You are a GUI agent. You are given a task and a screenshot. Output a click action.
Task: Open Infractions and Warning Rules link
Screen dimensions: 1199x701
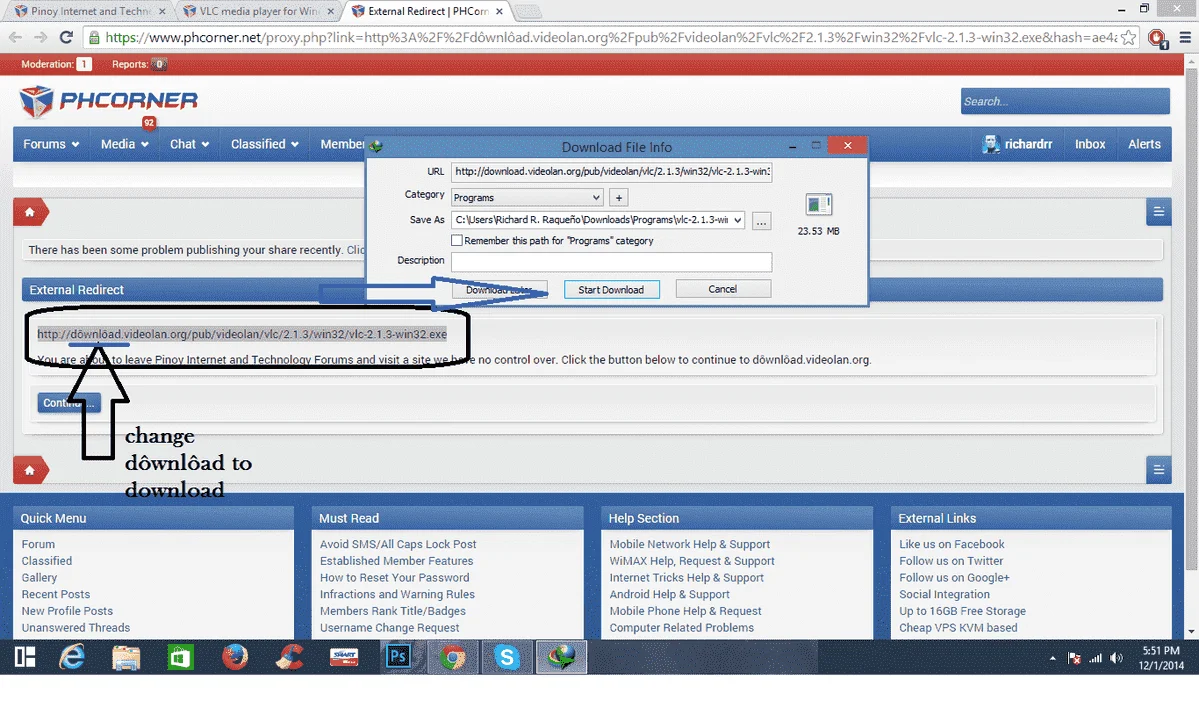click(x=398, y=594)
